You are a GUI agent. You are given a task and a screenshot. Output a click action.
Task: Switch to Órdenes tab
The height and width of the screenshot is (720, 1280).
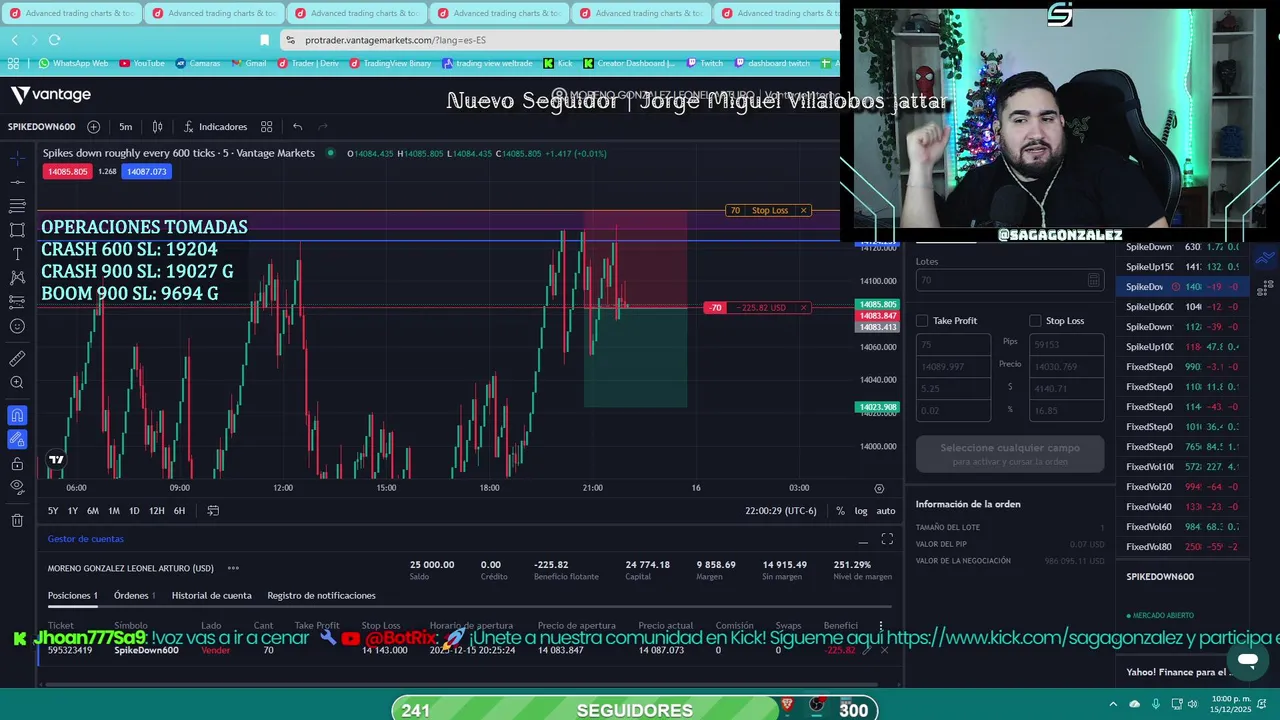133,596
